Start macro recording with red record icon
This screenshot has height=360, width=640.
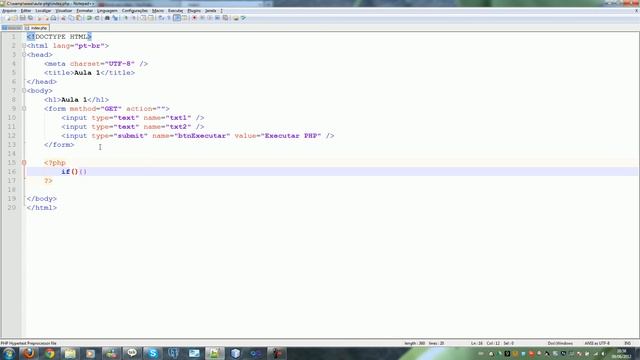[x=194, y=18]
